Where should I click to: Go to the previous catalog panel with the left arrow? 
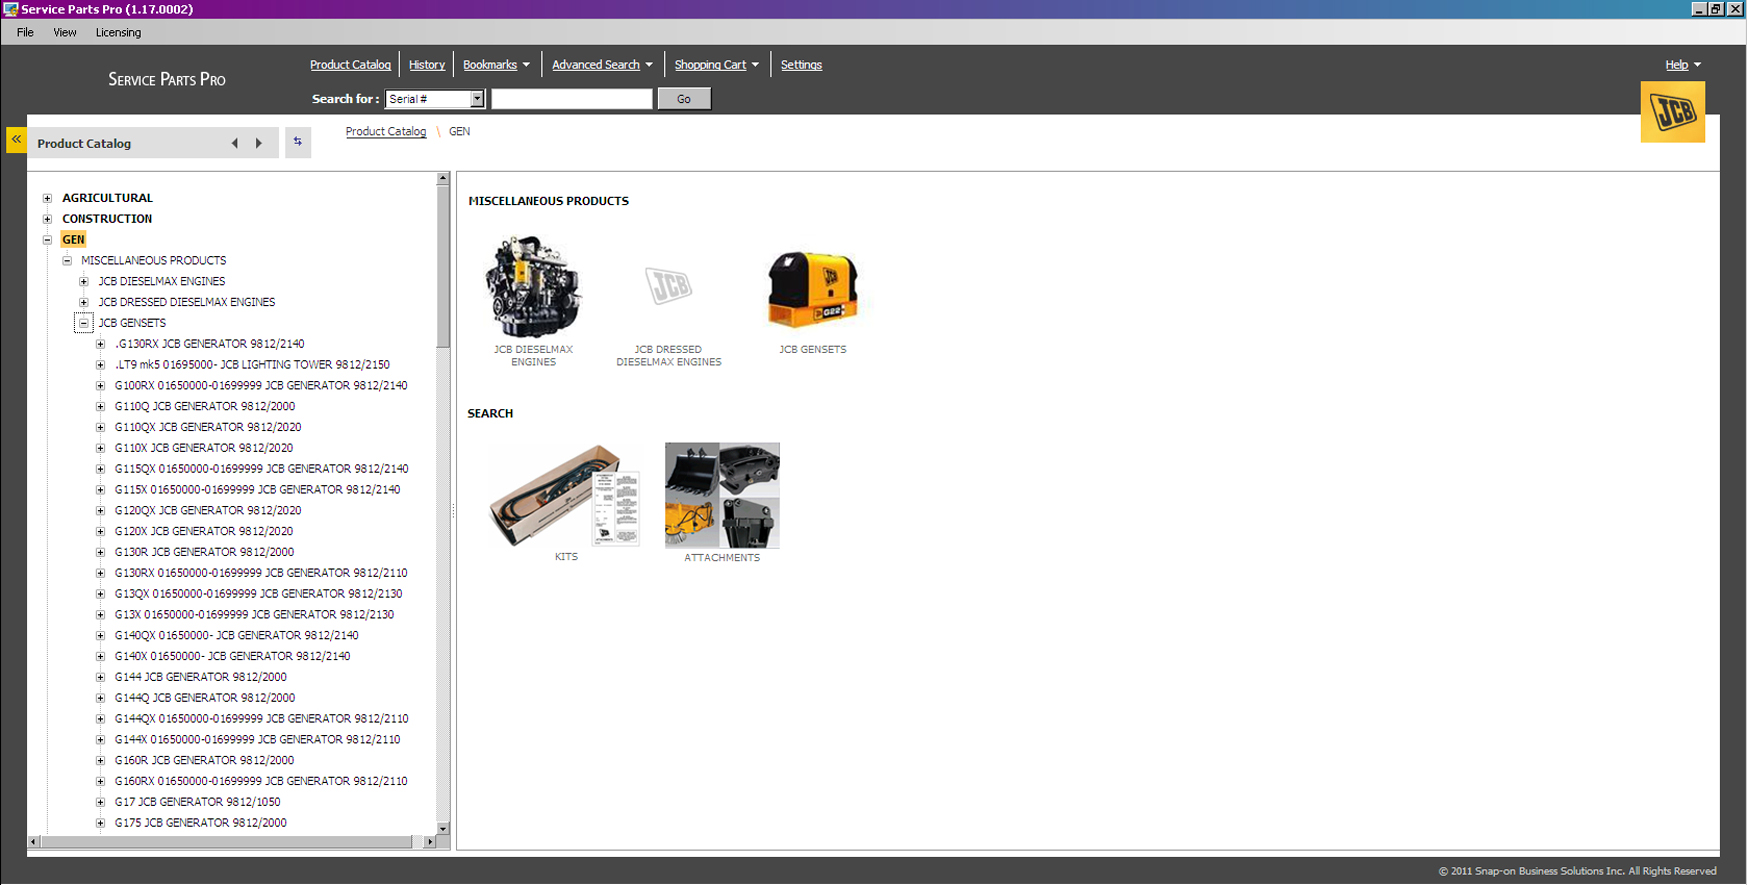(x=235, y=143)
